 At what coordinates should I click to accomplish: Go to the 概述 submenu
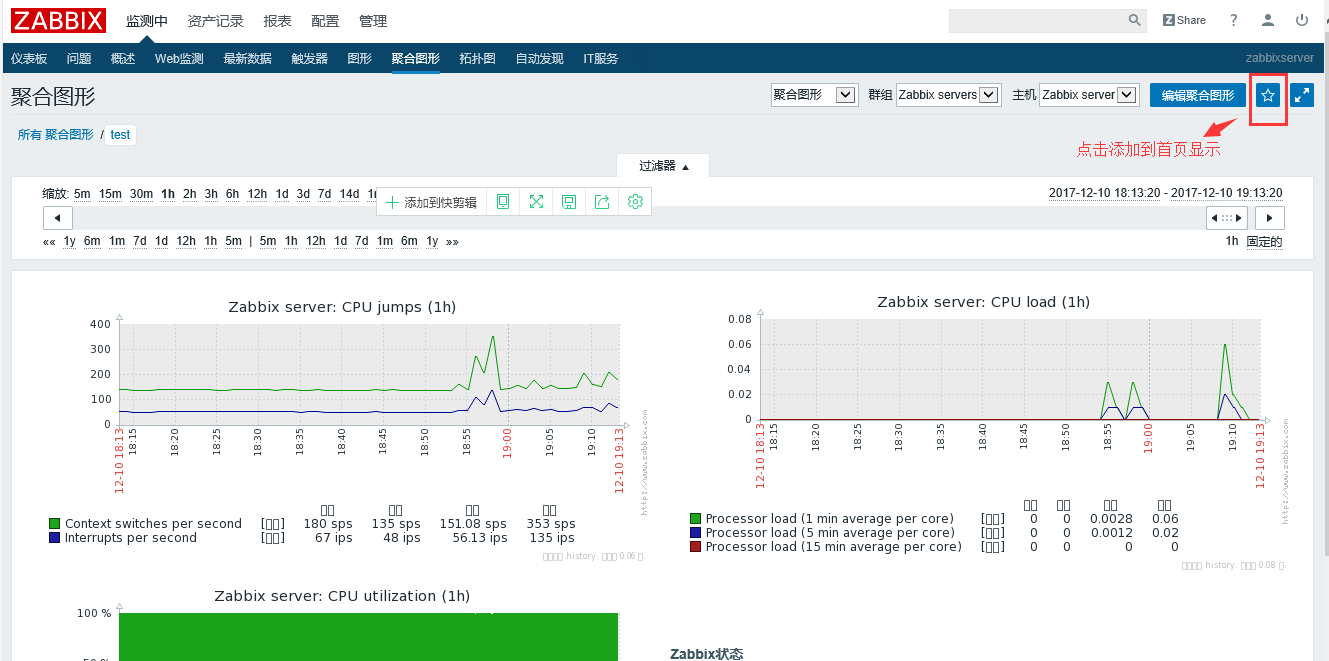pos(123,59)
